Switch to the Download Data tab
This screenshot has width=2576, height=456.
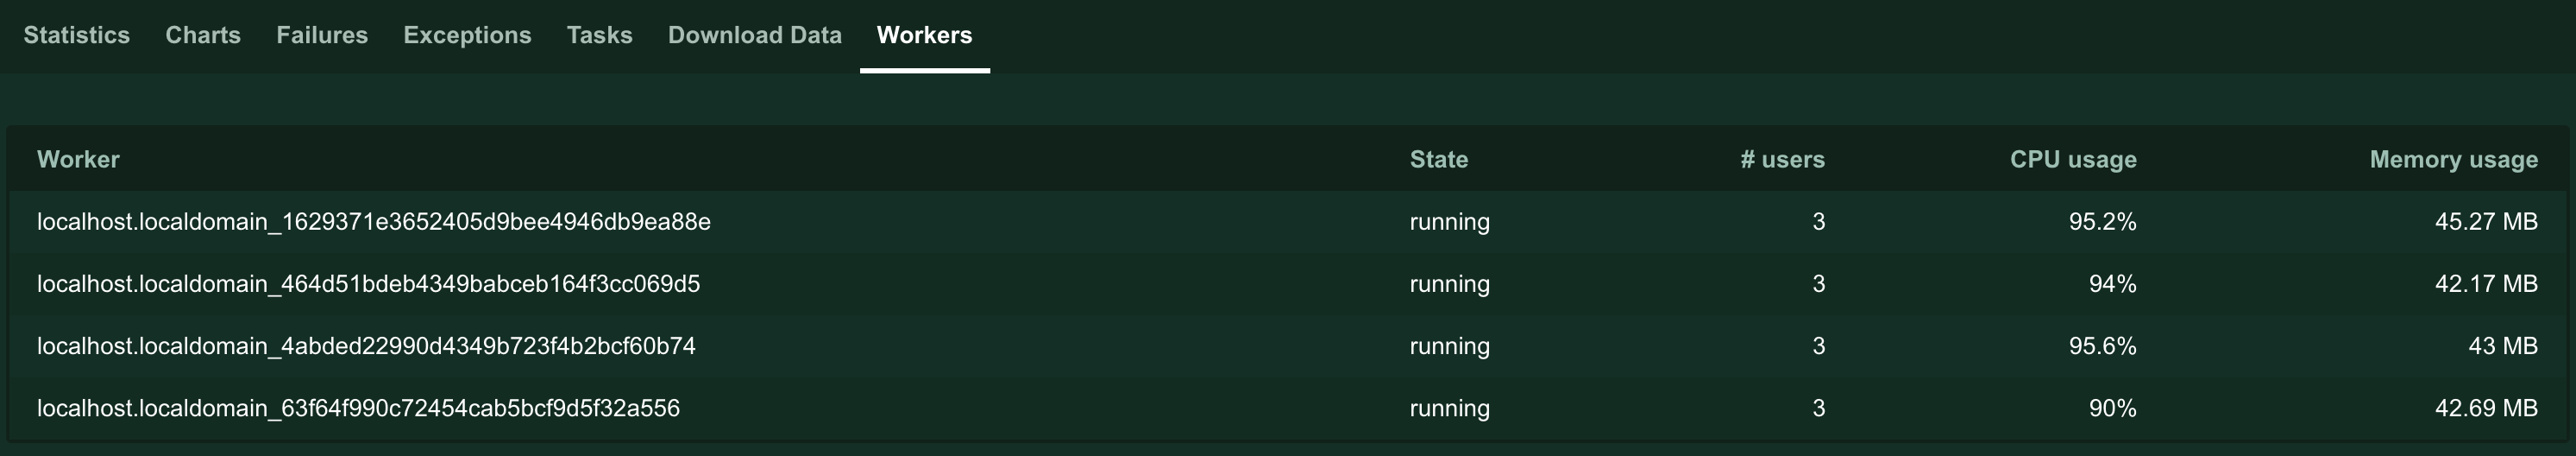pos(755,35)
